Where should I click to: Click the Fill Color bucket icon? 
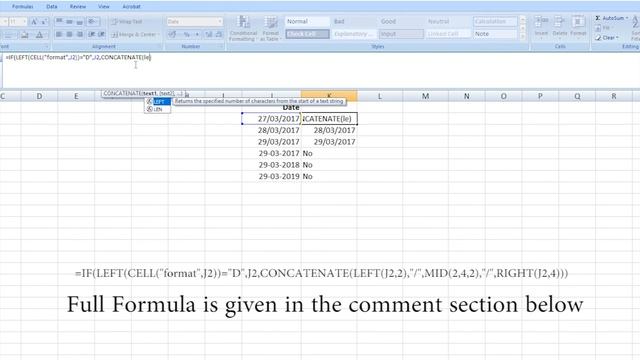tap(24, 35)
